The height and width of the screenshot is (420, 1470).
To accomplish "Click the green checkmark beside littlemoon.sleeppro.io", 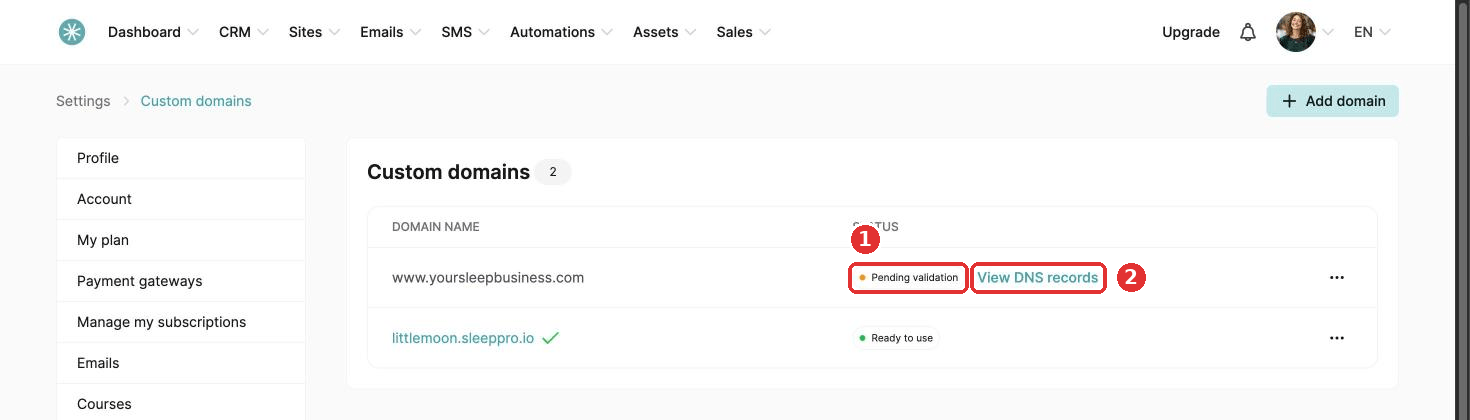I will 550,338.
